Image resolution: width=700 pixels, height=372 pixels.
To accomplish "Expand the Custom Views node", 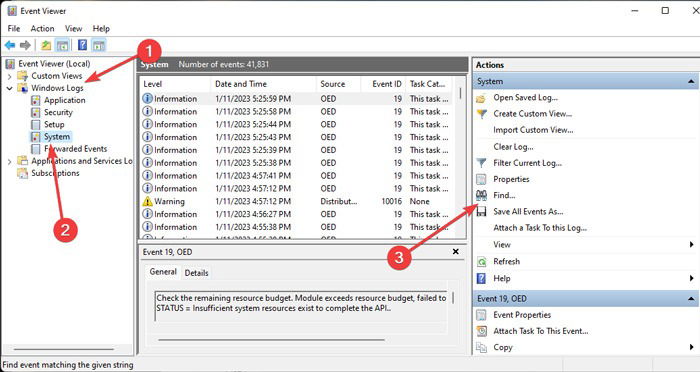I will (9, 76).
